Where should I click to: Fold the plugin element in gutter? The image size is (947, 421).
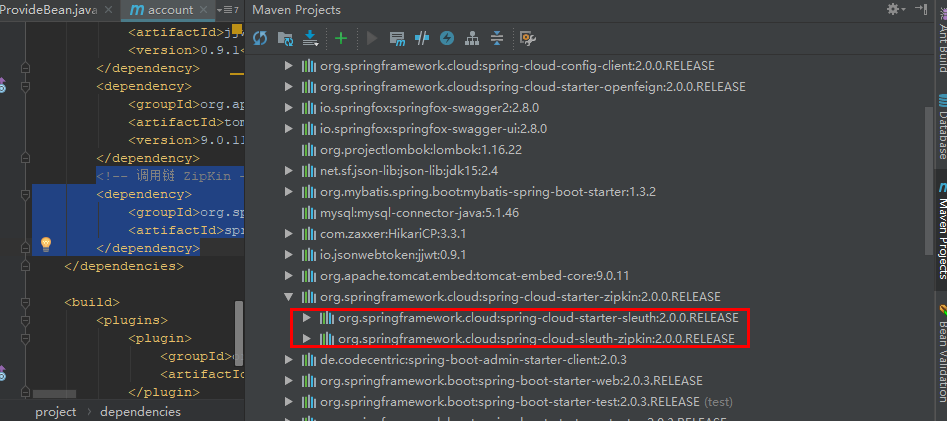click(25, 338)
